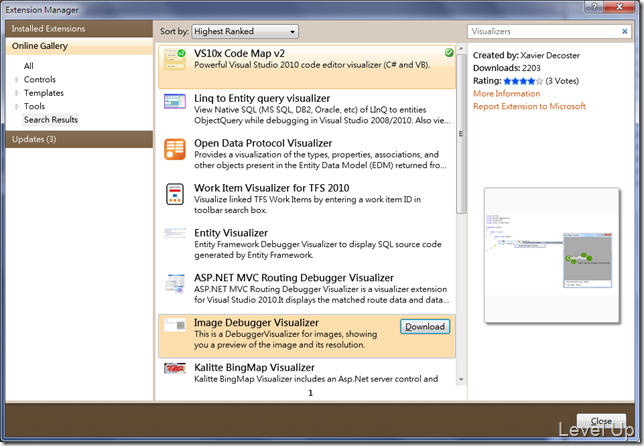644x446 pixels.
Task: Click the results list scrollbar thumb
Action: coord(461,133)
